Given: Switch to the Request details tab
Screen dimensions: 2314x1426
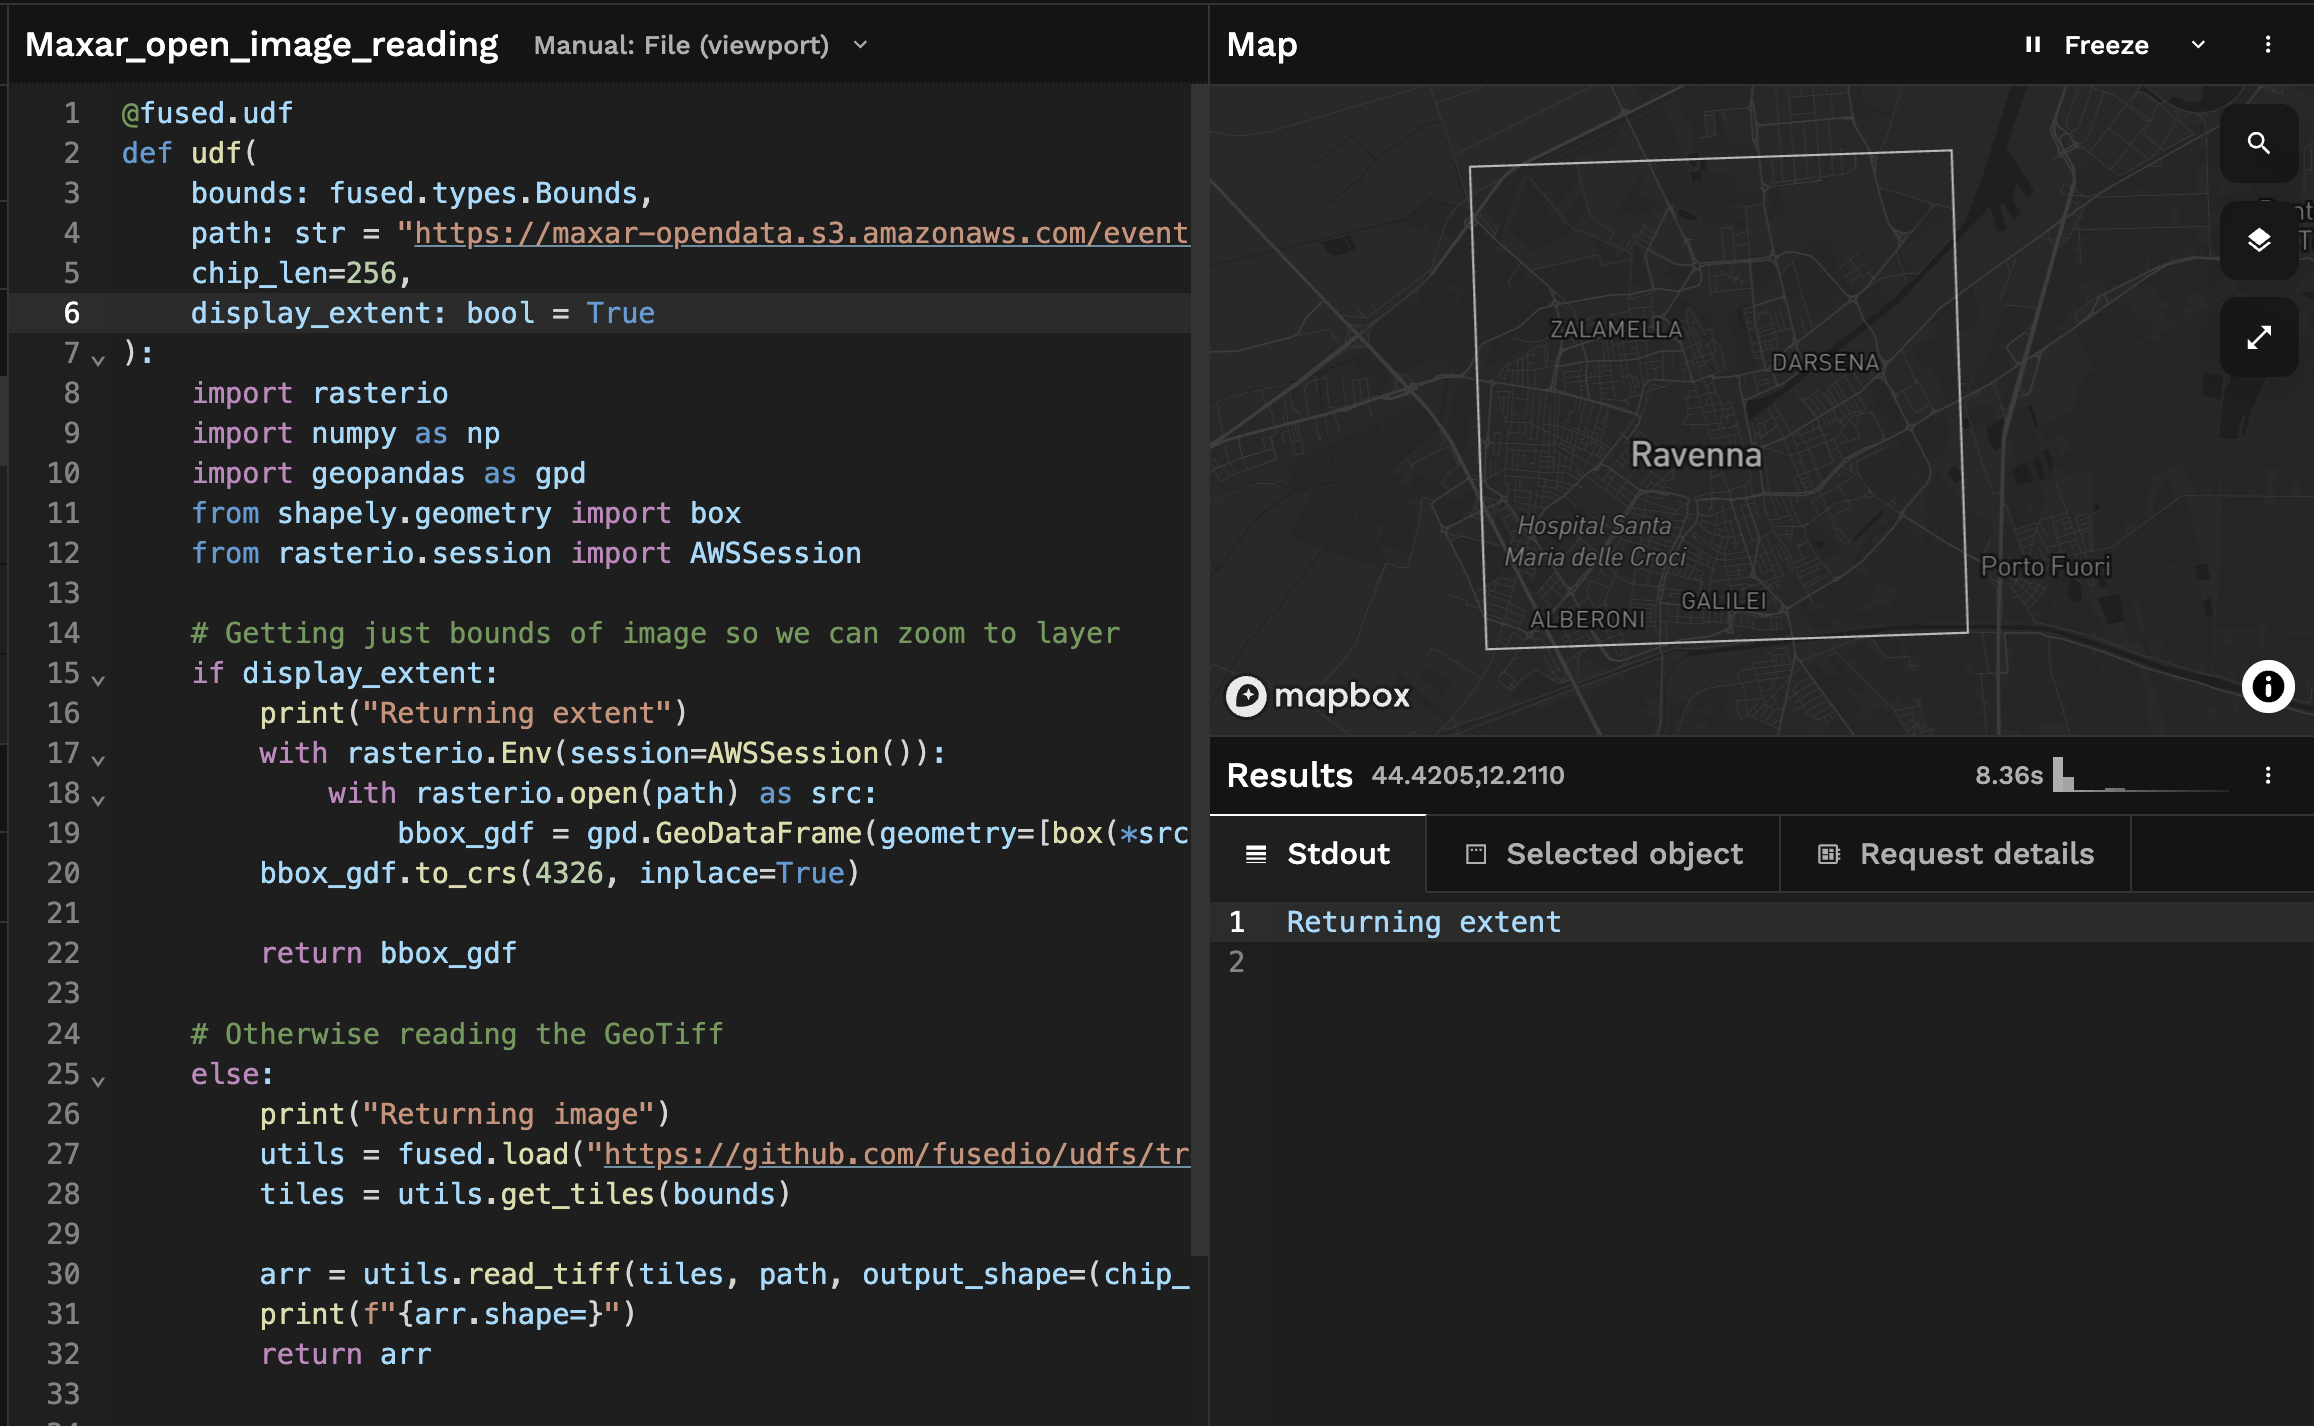Looking at the screenshot, I should [1955, 854].
